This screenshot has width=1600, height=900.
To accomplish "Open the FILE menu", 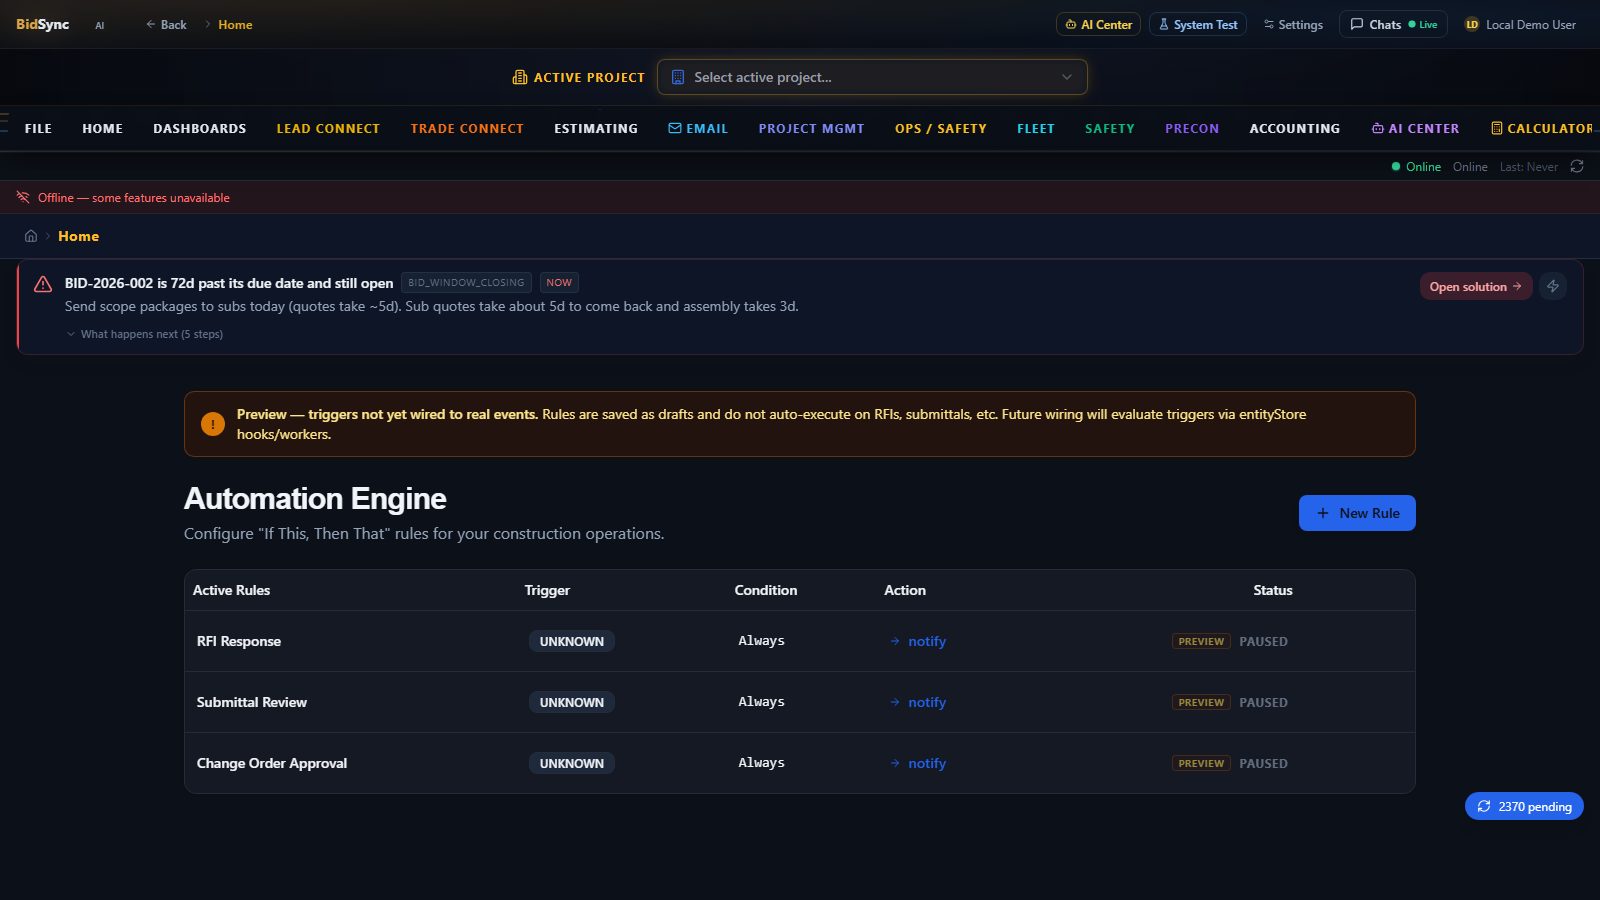I will (38, 128).
